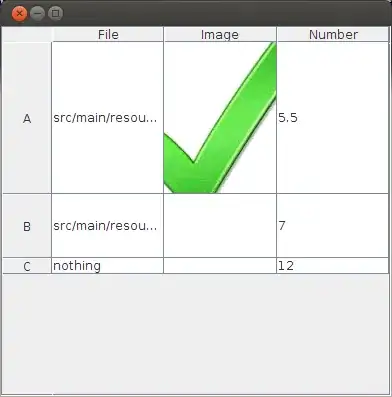392x397 pixels.
Task: Select the empty Image cell in row B
Action: [x=220, y=226]
